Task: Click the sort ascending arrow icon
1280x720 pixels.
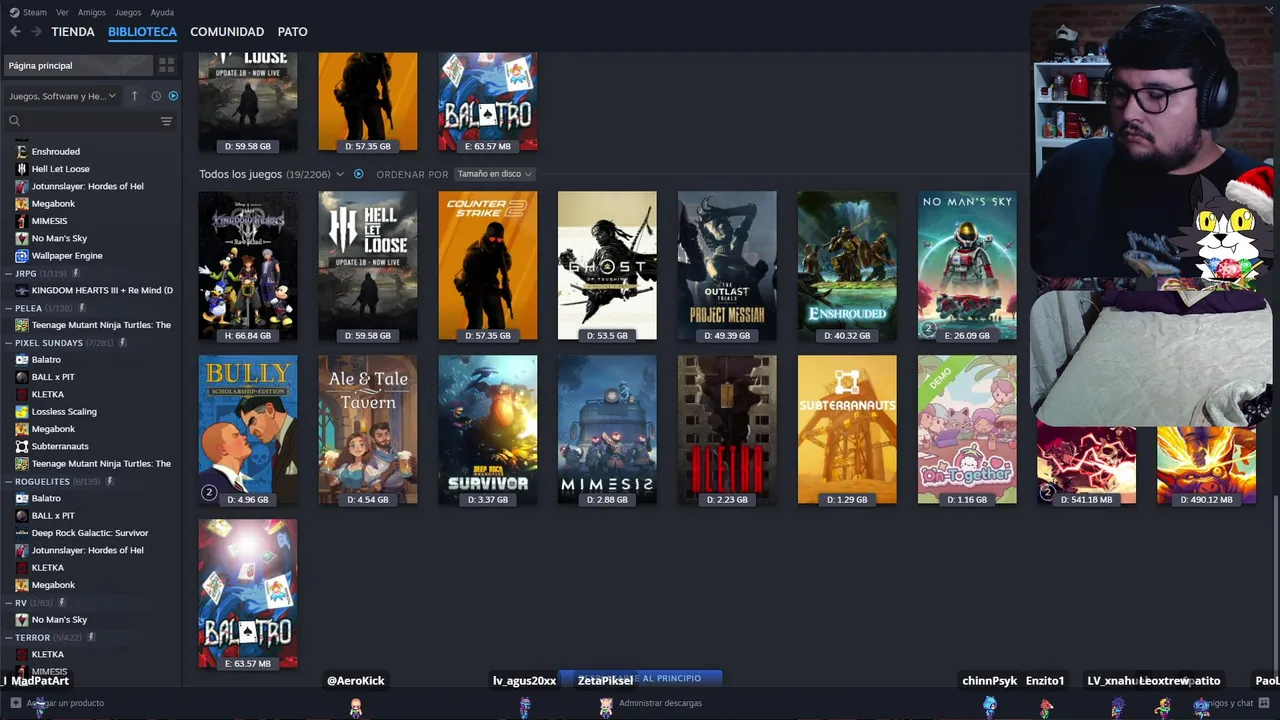Action: [135, 96]
